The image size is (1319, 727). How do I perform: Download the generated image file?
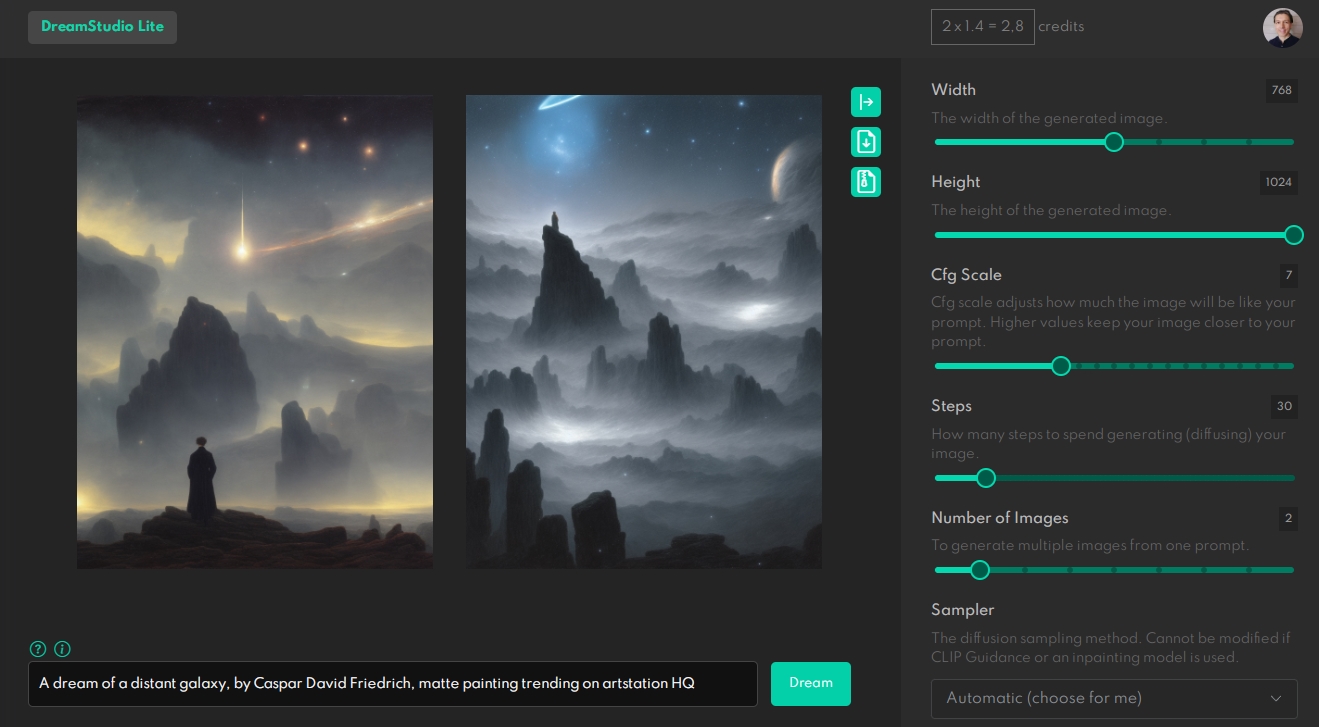coord(866,142)
